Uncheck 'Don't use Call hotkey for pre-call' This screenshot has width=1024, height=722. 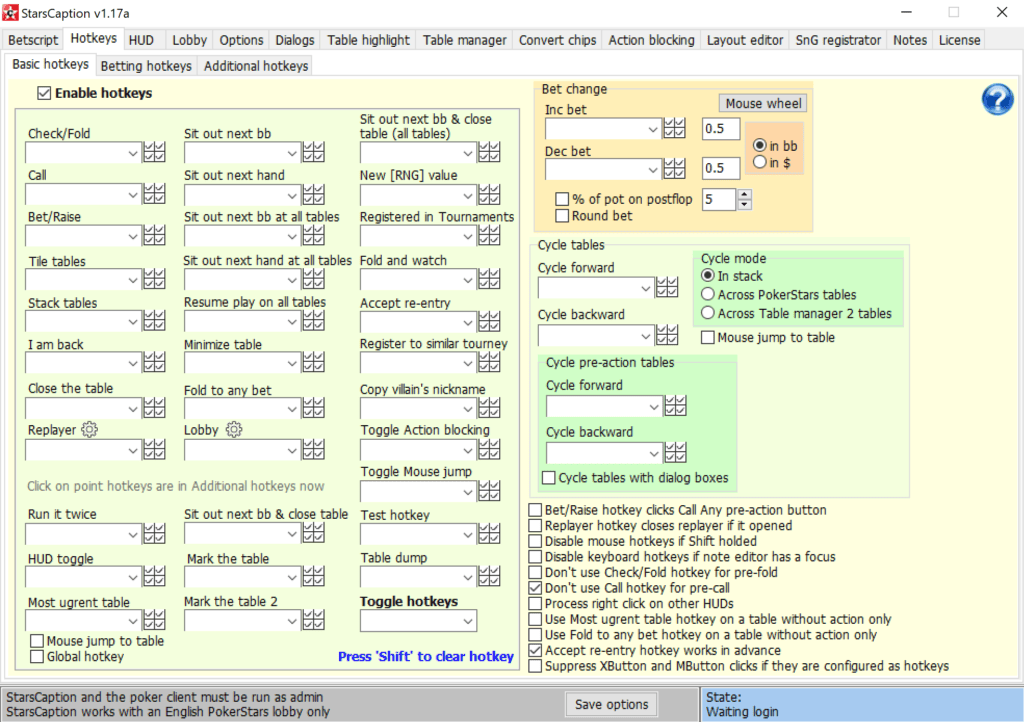click(x=535, y=588)
